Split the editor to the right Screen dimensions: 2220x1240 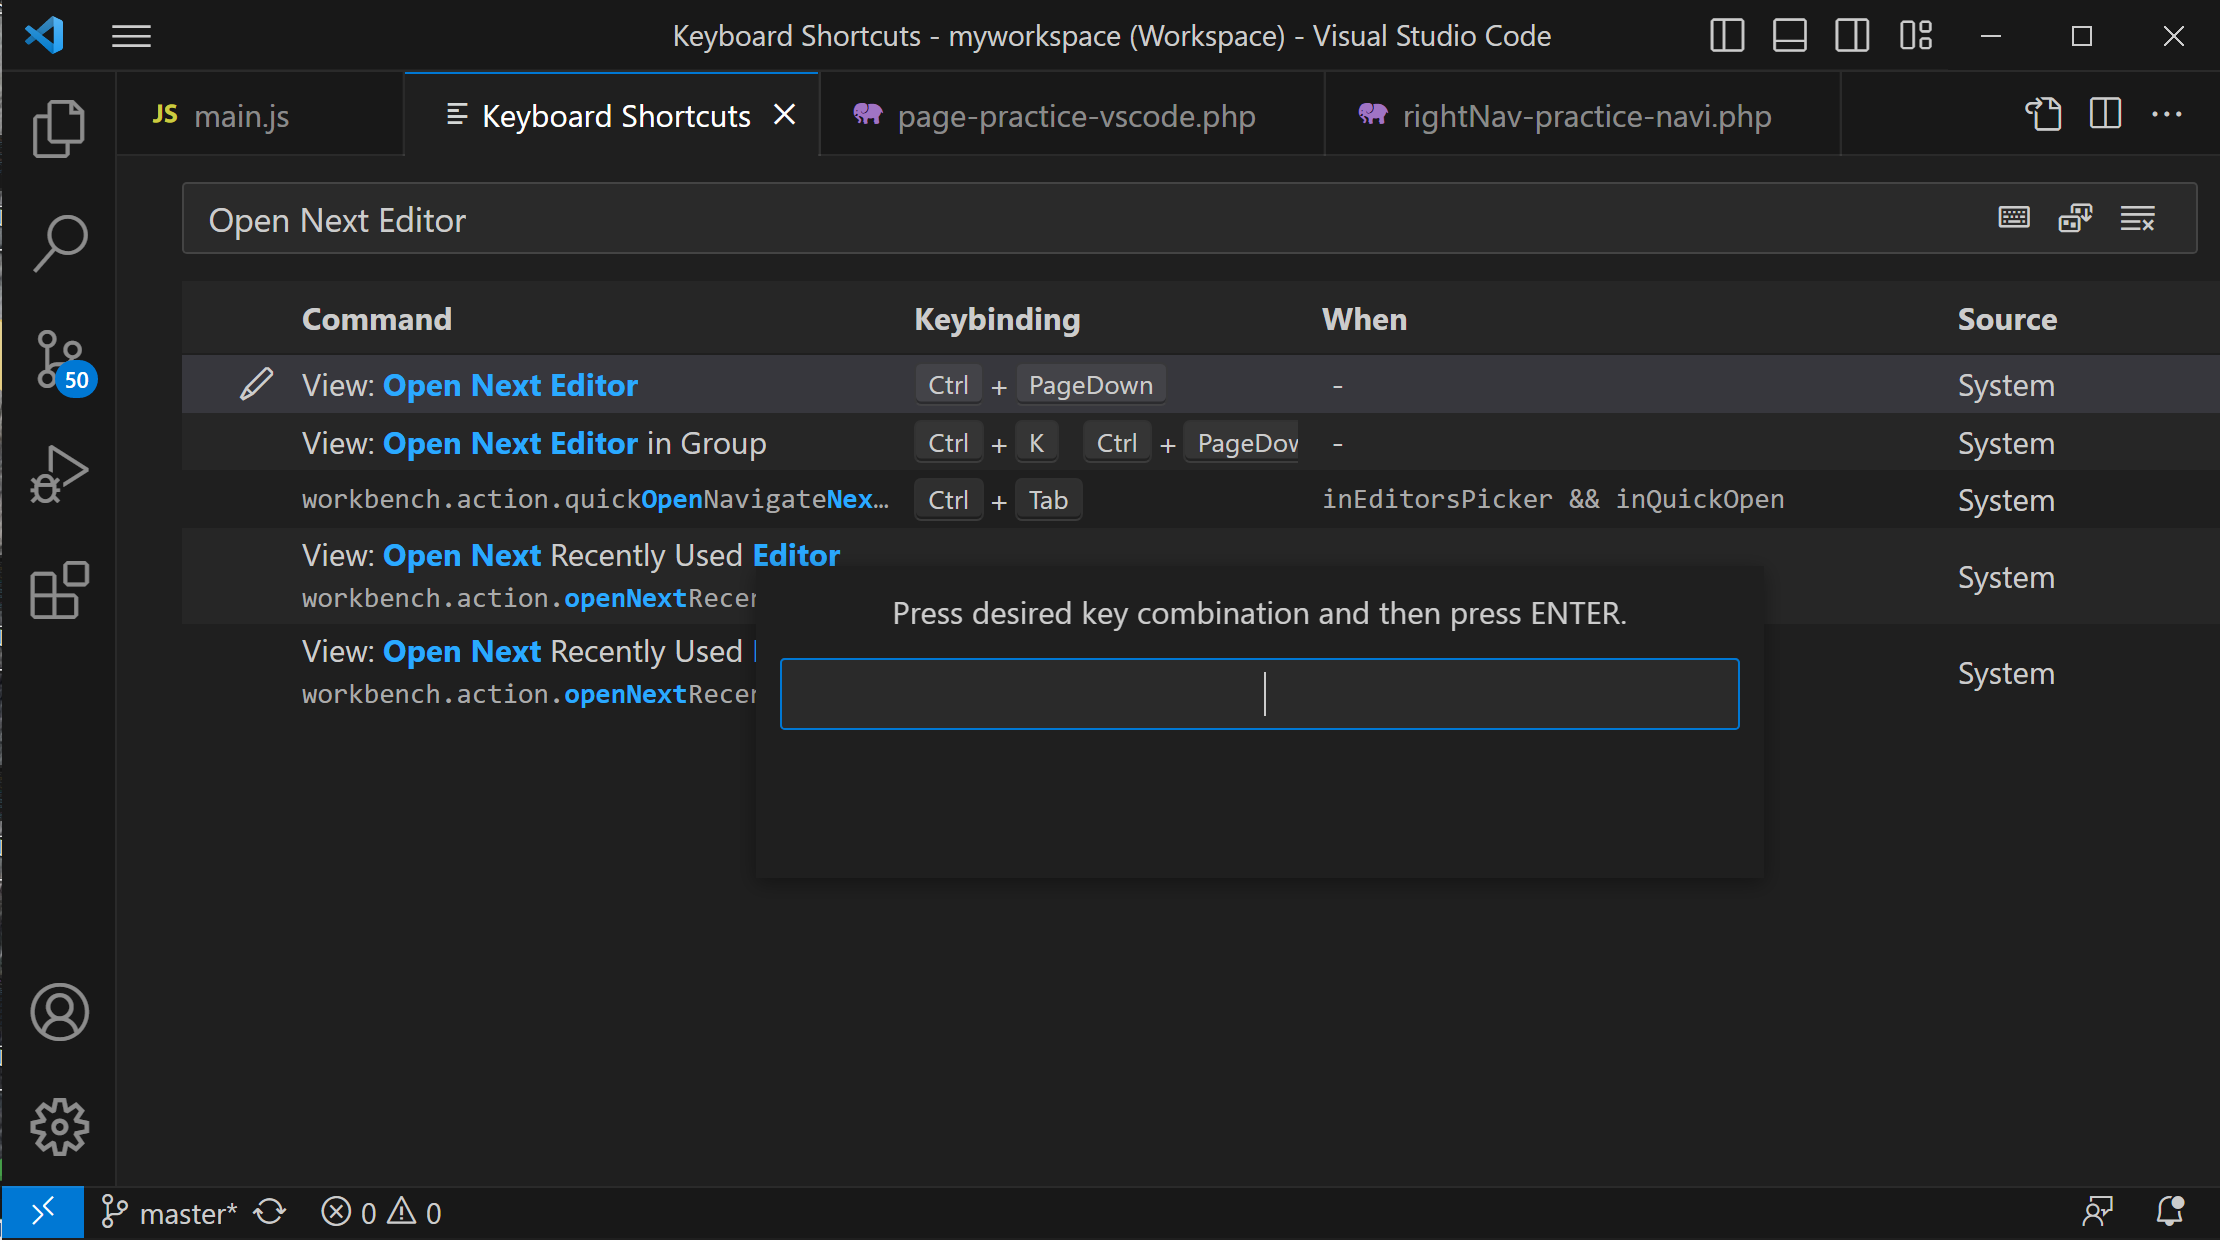click(2105, 114)
